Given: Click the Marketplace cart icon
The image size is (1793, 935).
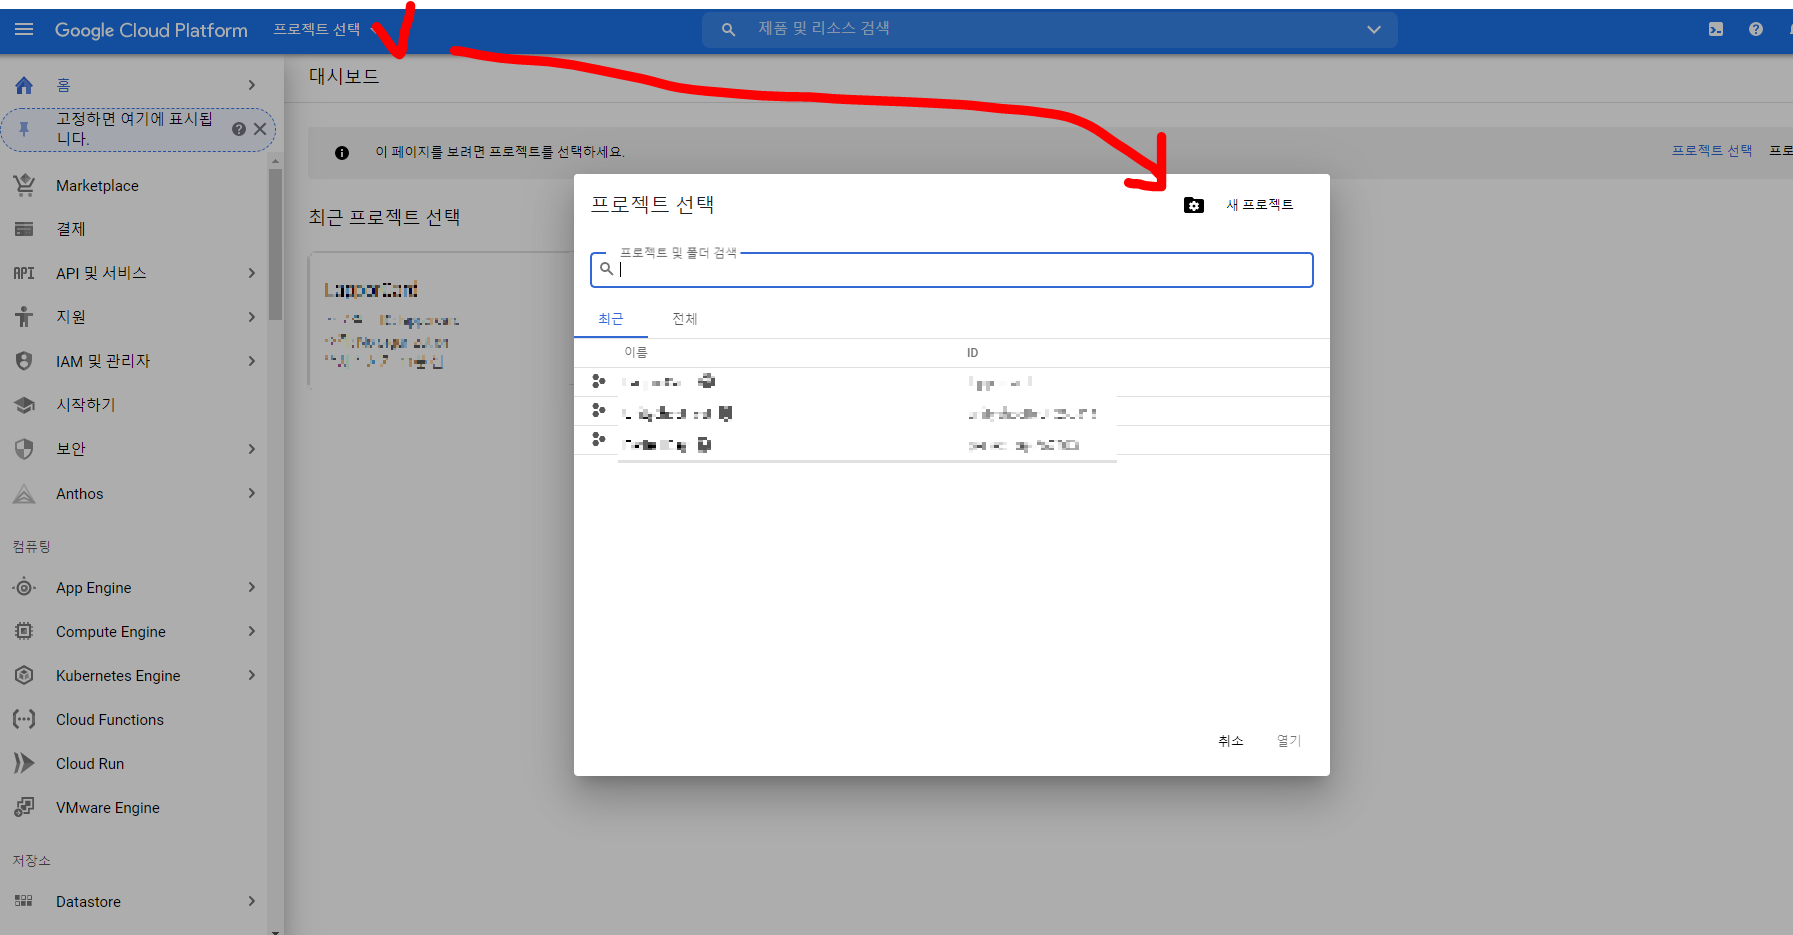Looking at the screenshot, I should [24, 186].
